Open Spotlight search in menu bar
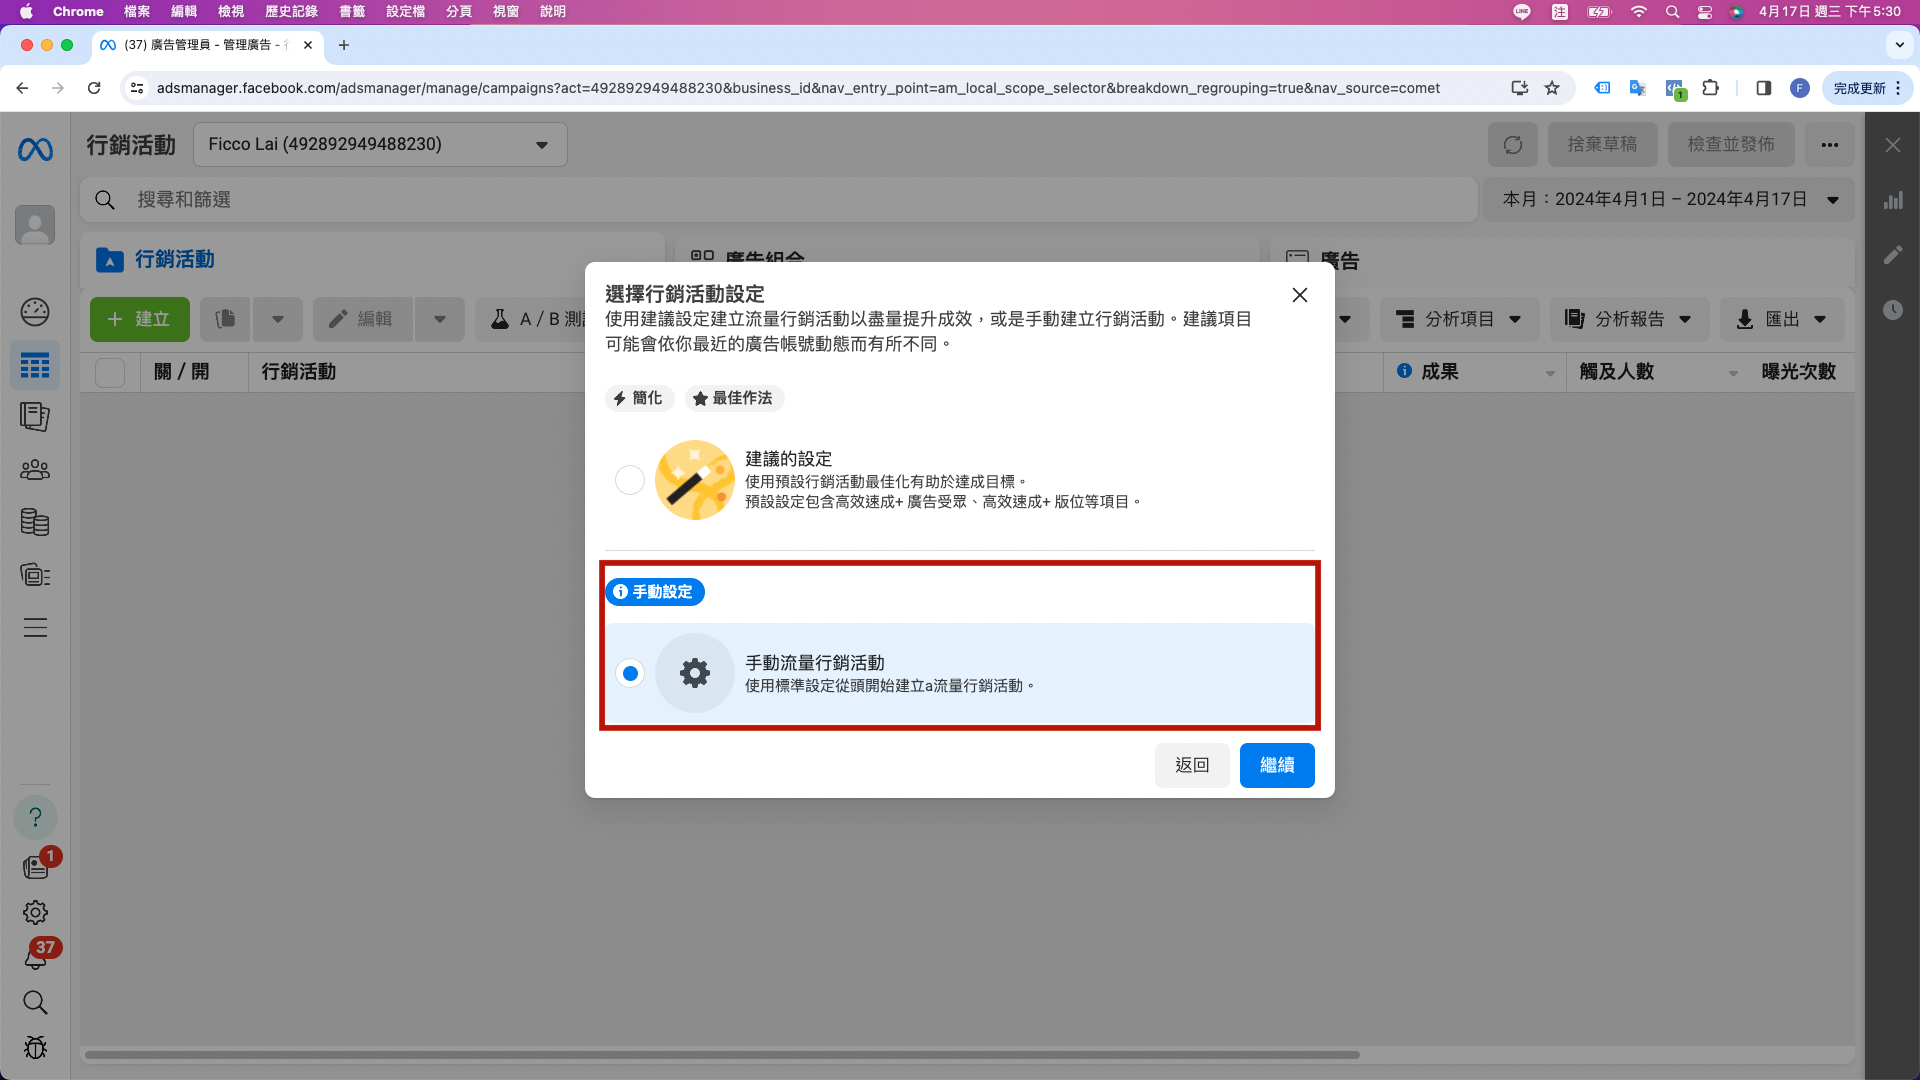Viewport: 1920px width, 1080px height. click(x=1672, y=12)
